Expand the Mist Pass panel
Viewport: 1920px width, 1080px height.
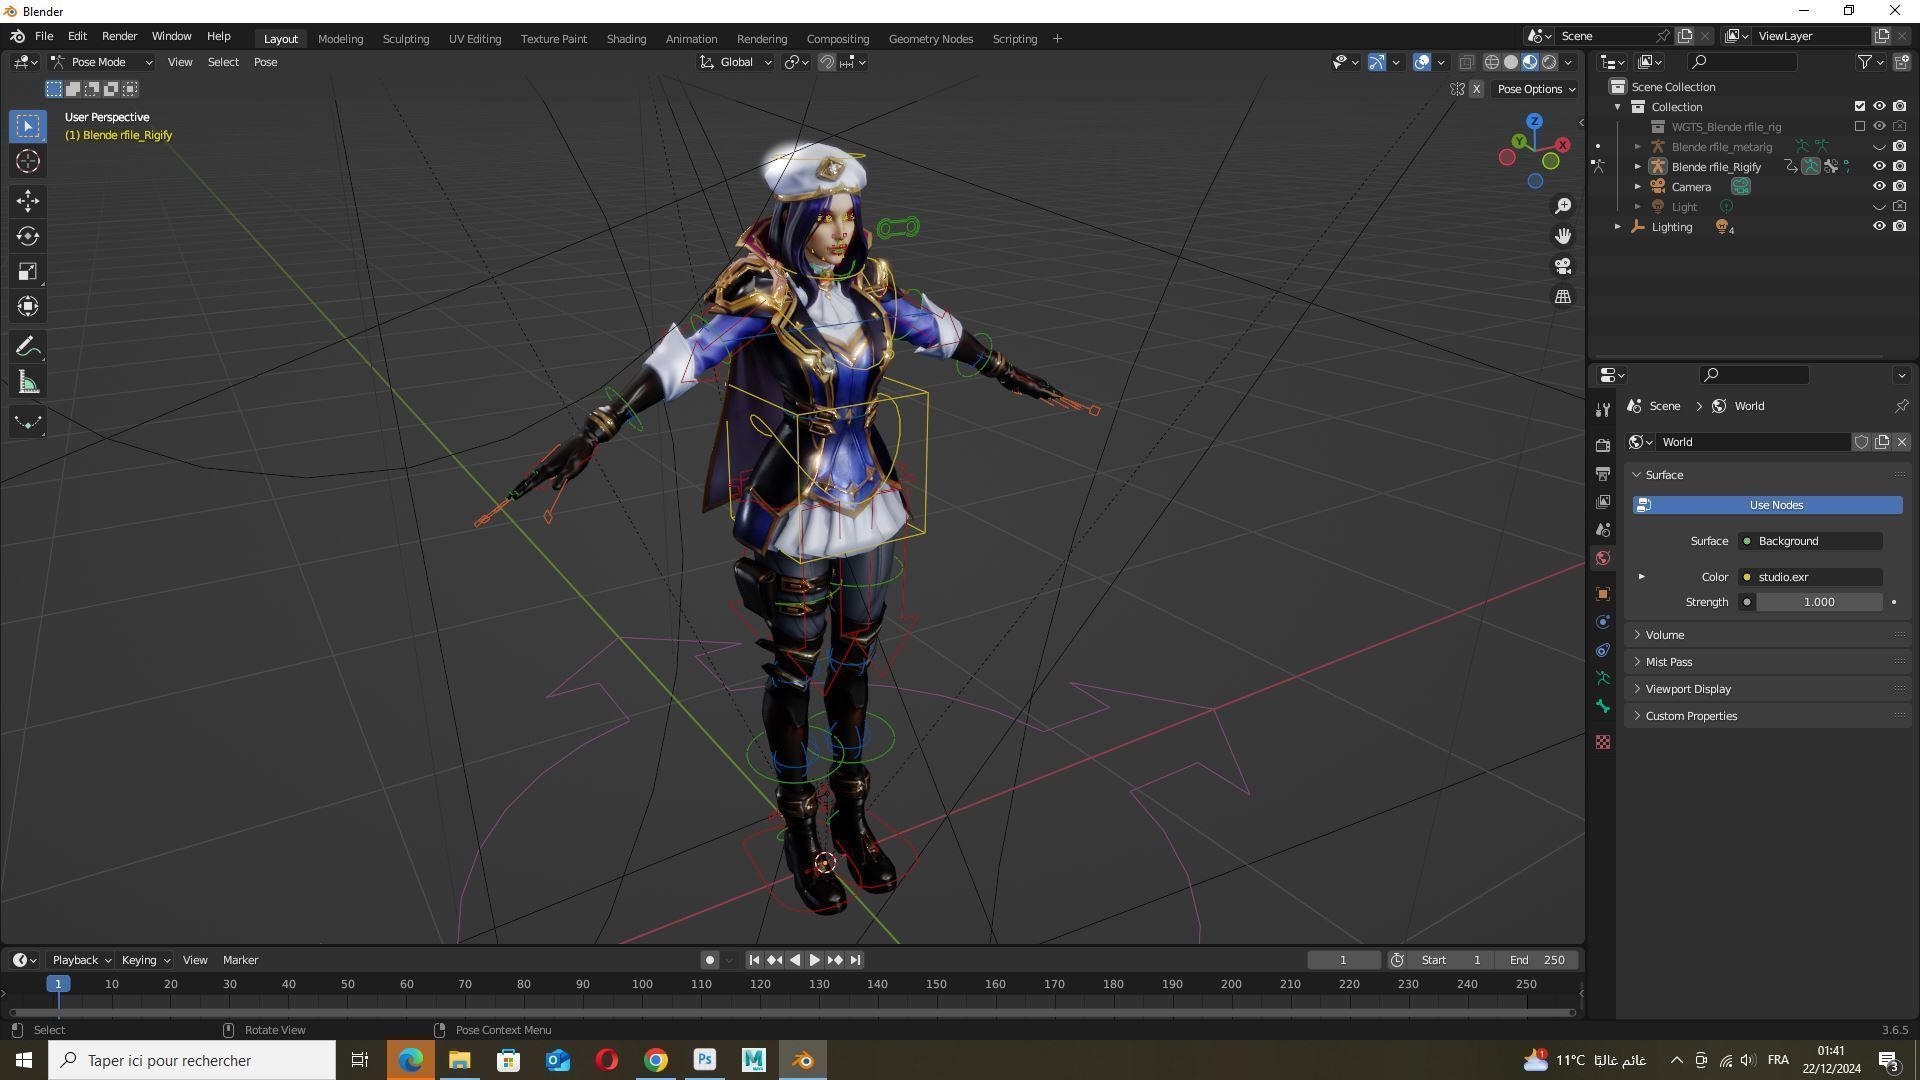[1669, 662]
